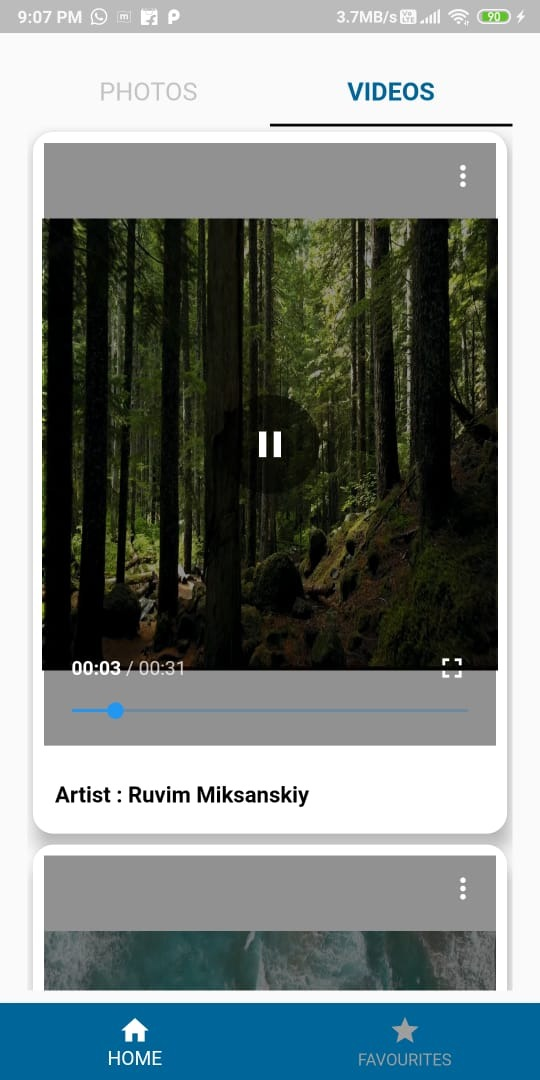540x1080 pixels.
Task: Click the Artist : Ruvim Miksanskiy label
Action: (x=182, y=795)
